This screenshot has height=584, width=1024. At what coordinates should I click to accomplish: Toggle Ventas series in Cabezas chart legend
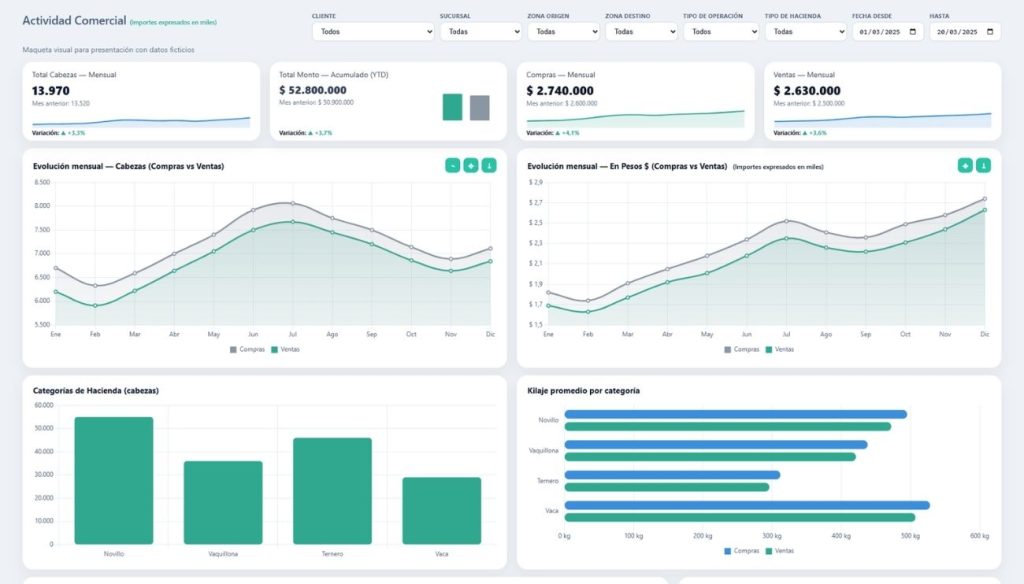coord(284,349)
